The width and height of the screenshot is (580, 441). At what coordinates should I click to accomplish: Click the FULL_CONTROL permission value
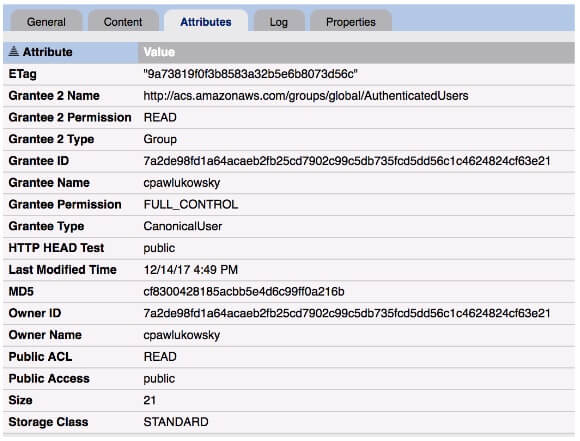pyautogui.click(x=191, y=205)
